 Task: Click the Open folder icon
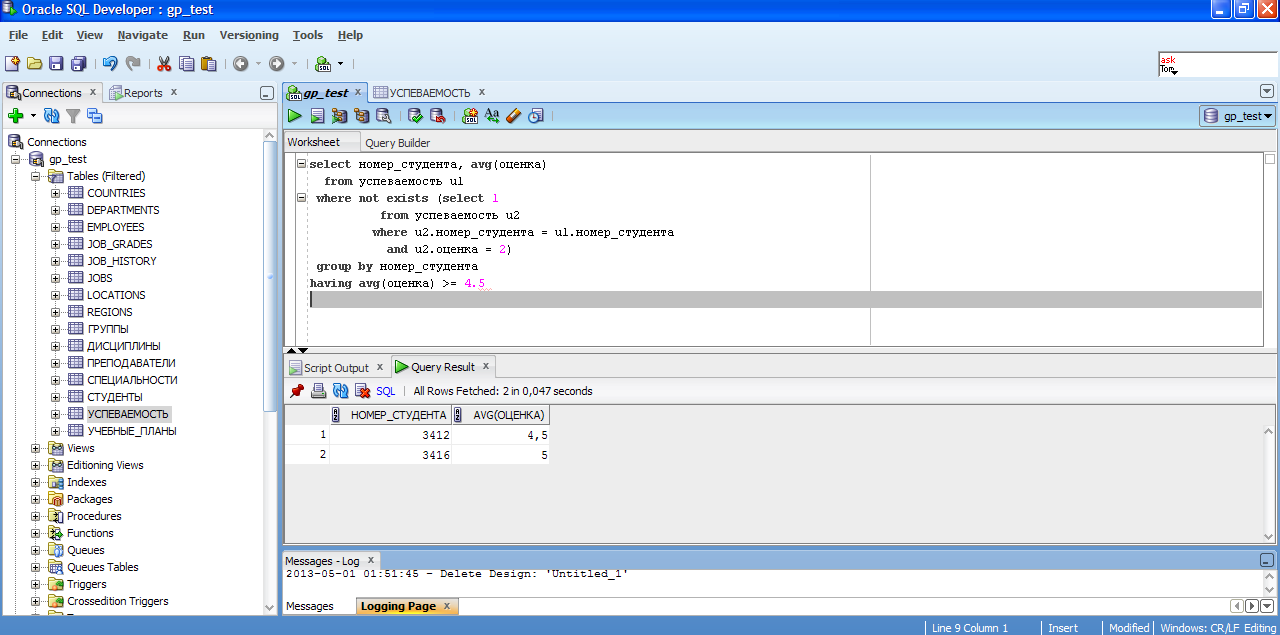click(x=35, y=63)
